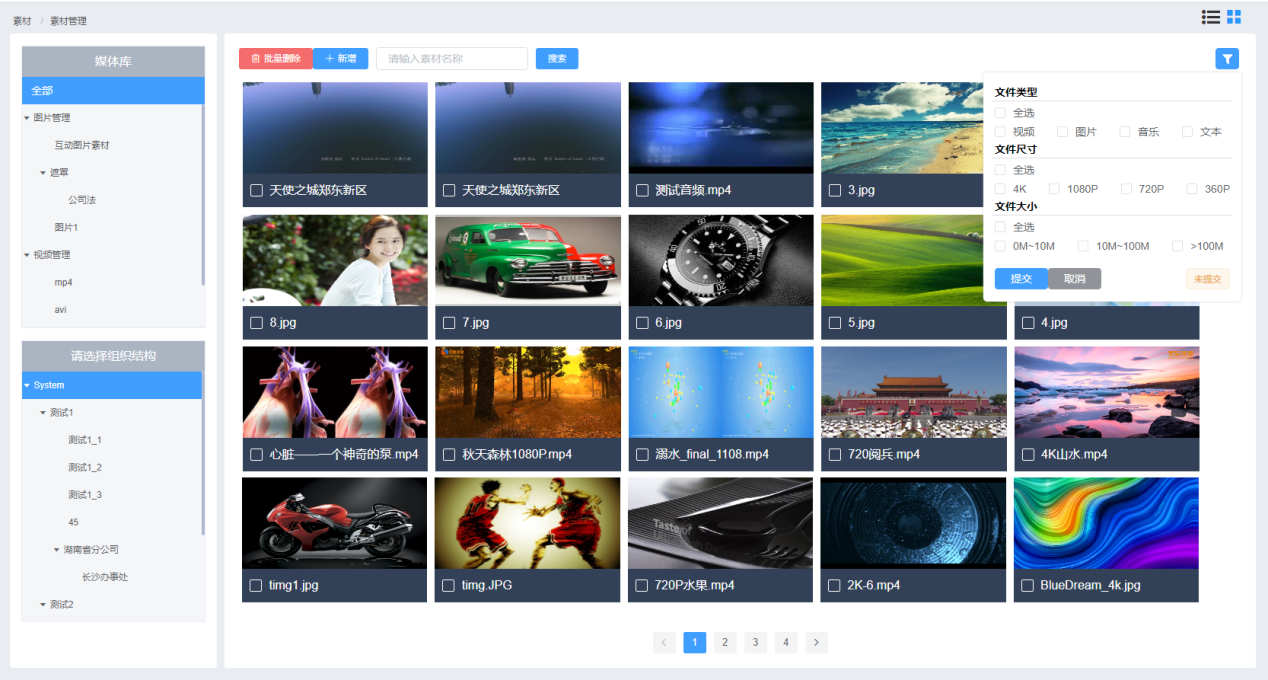Go to previous page arrow

664,642
